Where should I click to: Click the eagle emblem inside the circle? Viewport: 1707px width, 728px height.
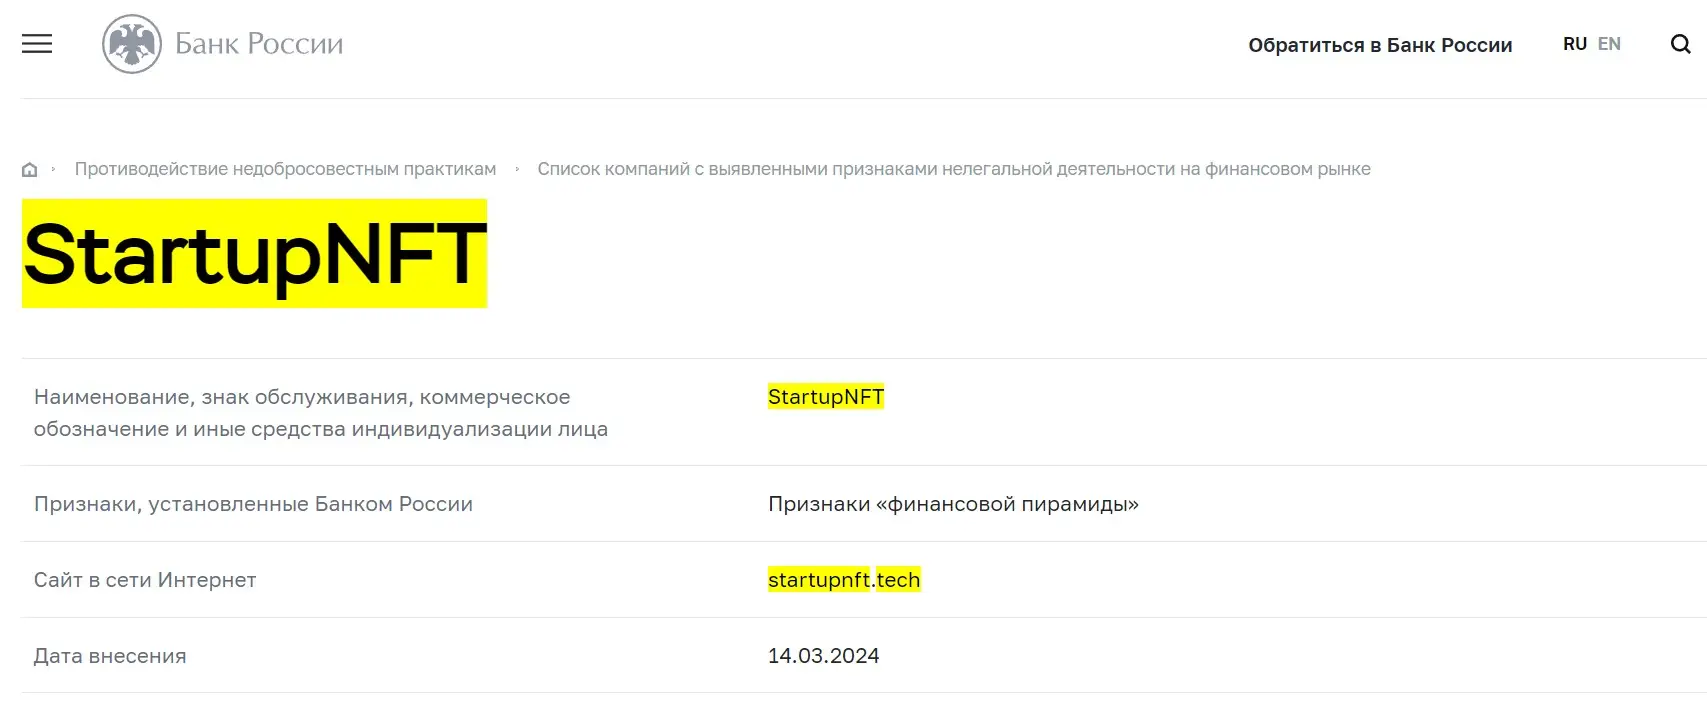click(133, 43)
